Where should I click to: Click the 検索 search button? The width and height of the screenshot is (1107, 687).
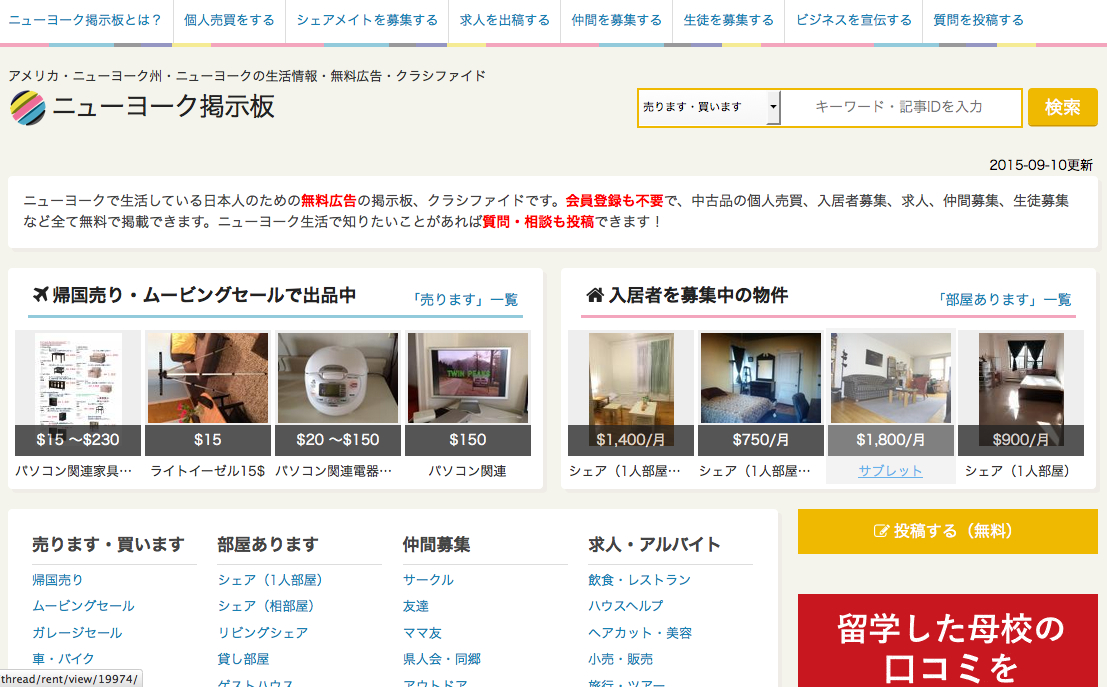(1063, 107)
